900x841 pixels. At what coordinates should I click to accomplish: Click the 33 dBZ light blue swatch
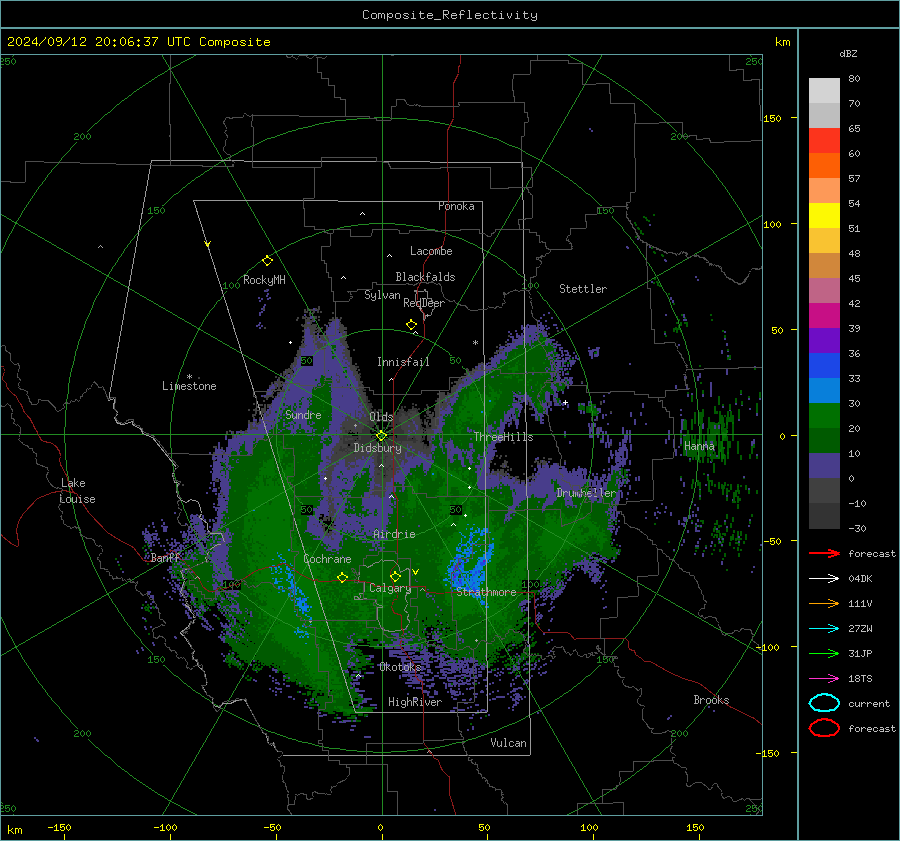pos(824,390)
